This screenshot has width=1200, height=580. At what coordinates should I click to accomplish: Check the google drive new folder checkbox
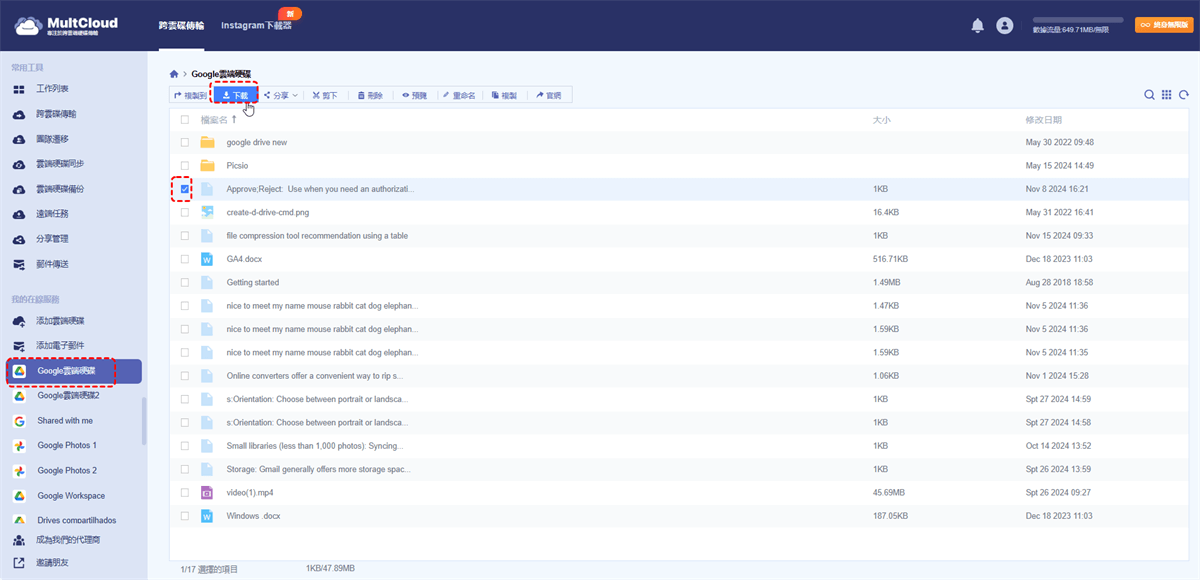point(185,142)
